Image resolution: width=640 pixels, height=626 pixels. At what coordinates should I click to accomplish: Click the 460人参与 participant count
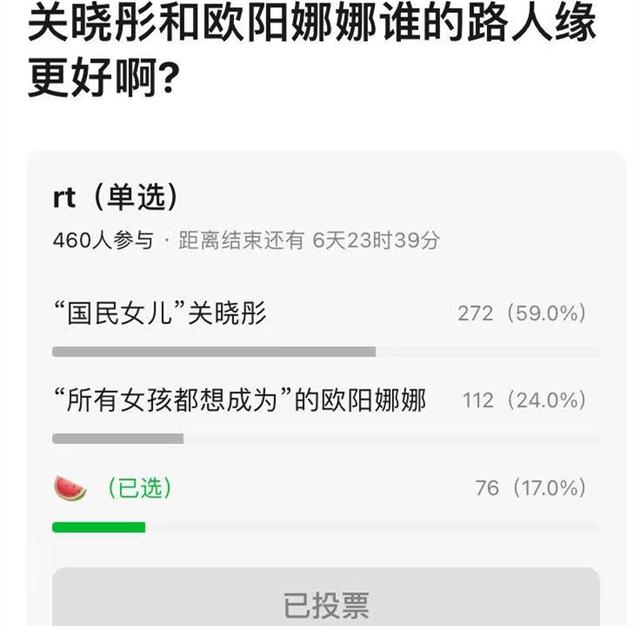[x=102, y=241]
